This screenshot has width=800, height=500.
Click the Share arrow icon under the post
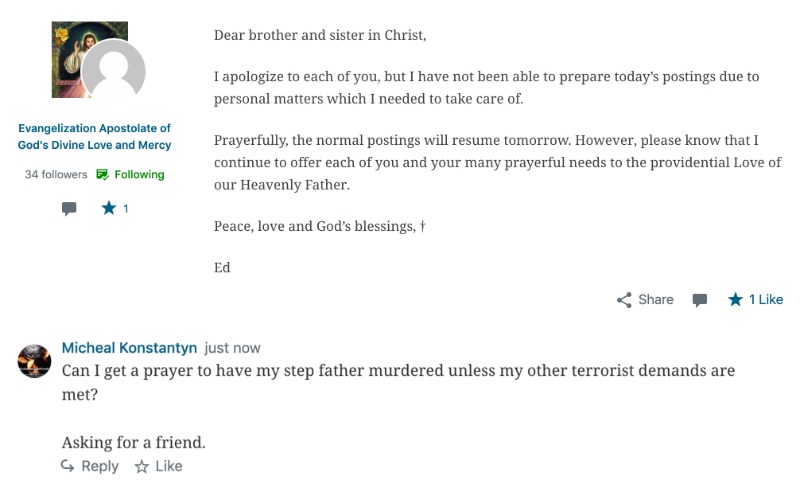623,299
